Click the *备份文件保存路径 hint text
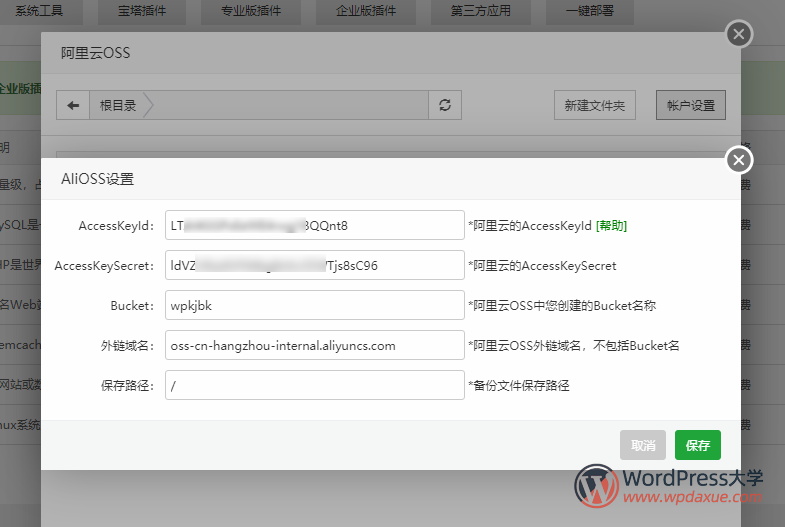 tap(519, 385)
